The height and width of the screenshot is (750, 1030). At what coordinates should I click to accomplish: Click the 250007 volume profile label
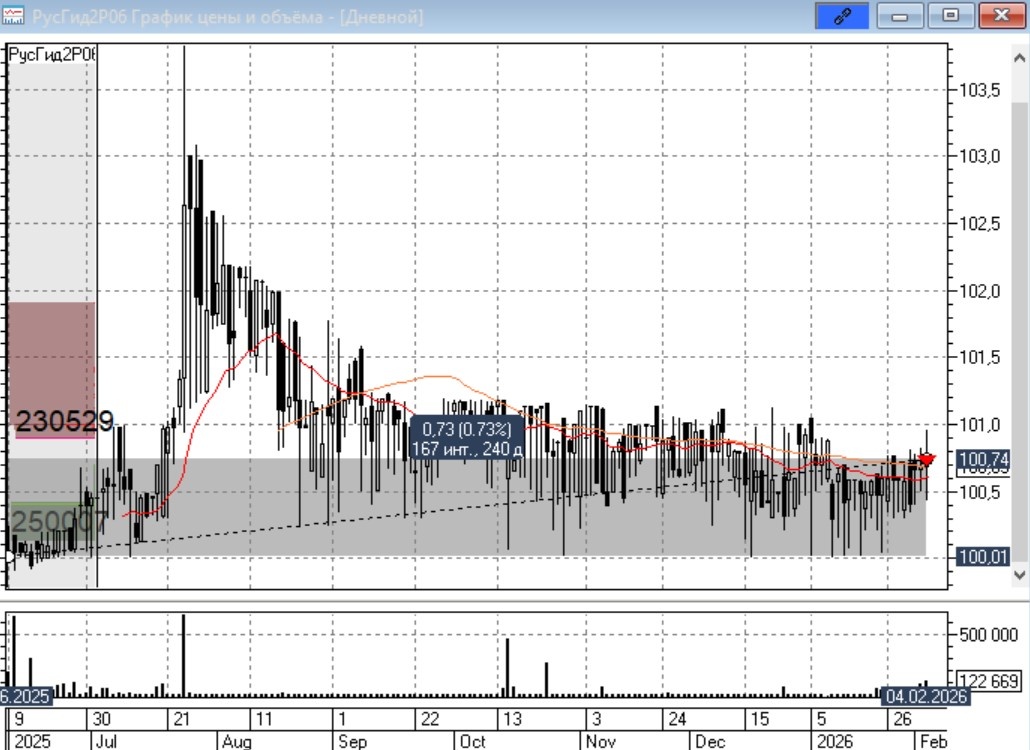pos(58,521)
